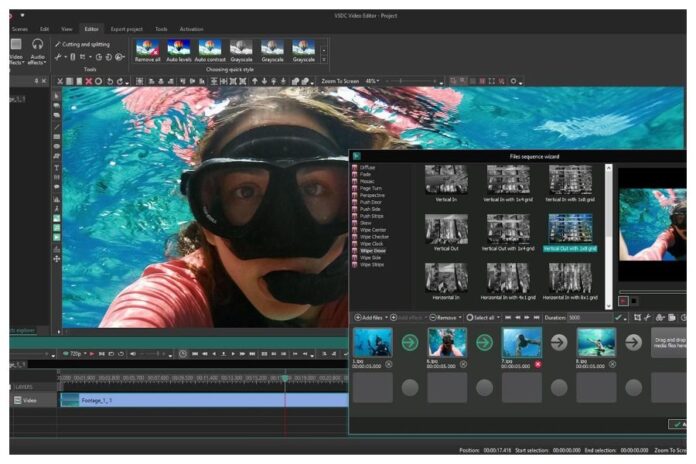Select Vertical Out with 1x8 grid transition

tap(570, 232)
